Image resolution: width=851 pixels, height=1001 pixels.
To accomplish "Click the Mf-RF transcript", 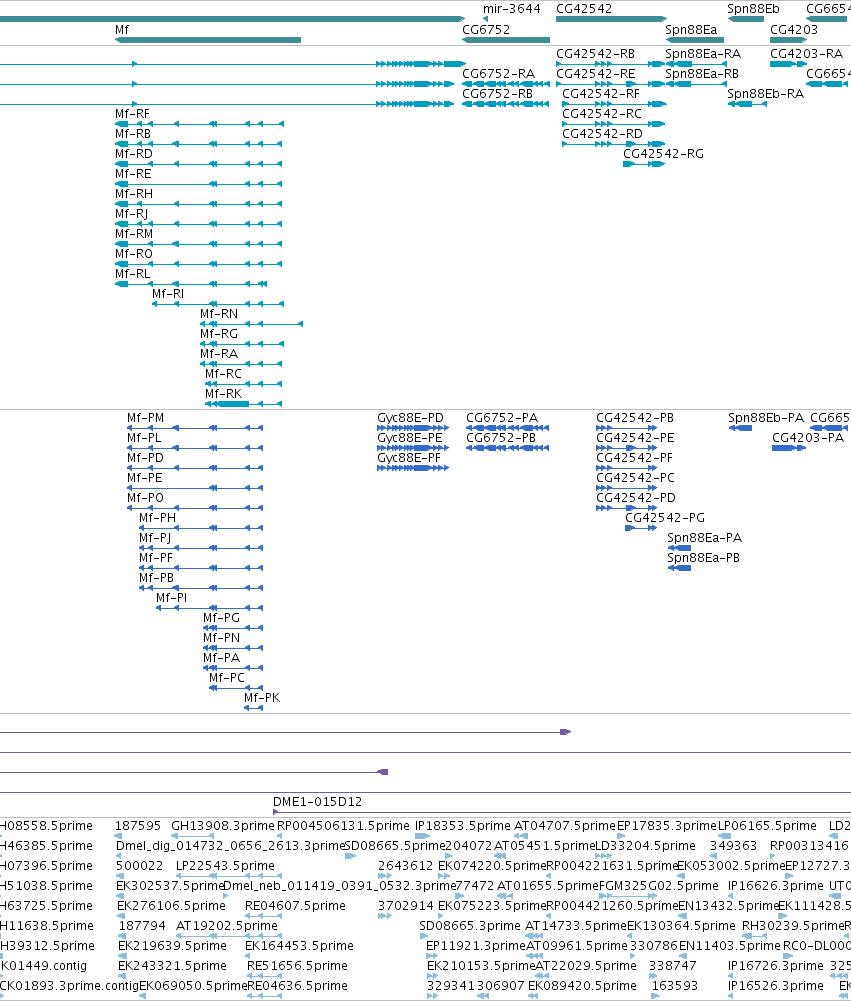I will click(x=199, y=124).
